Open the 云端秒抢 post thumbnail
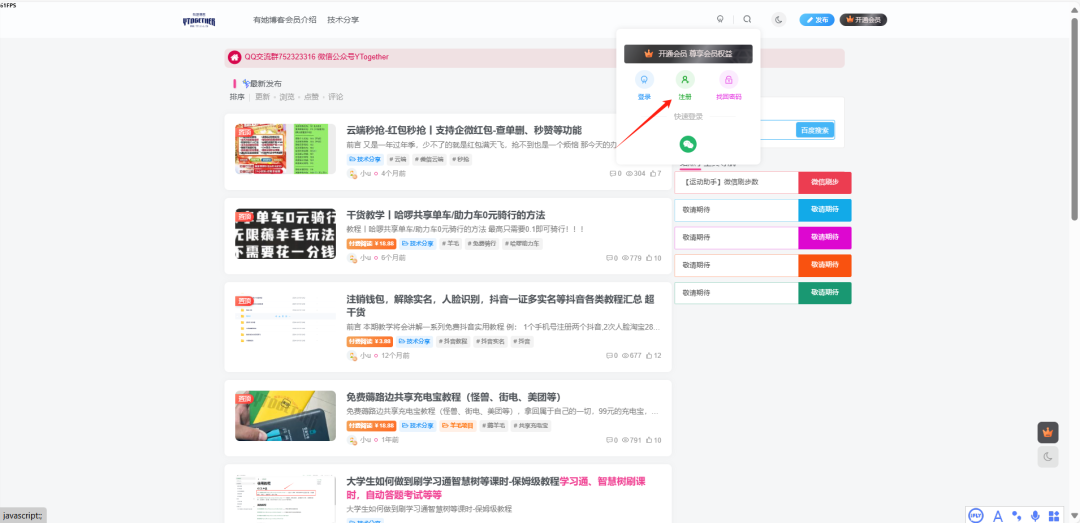The height and width of the screenshot is (523, 1080). 285,149
